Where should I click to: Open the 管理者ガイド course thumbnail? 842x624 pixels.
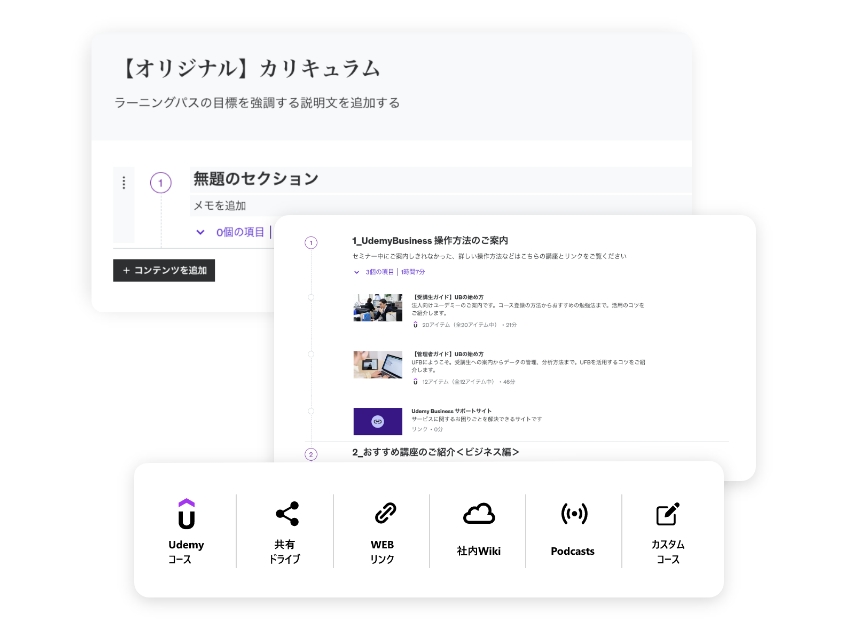378,365
